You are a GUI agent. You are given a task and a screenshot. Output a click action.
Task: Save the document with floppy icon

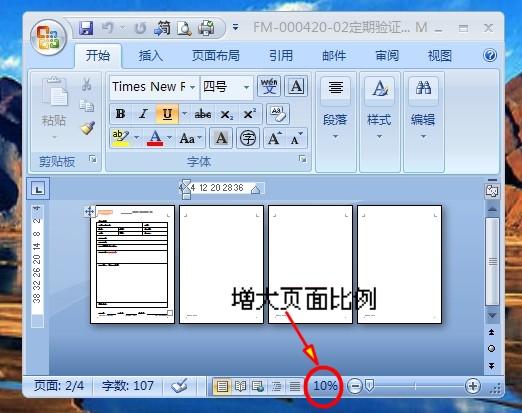tap(86, 28)
